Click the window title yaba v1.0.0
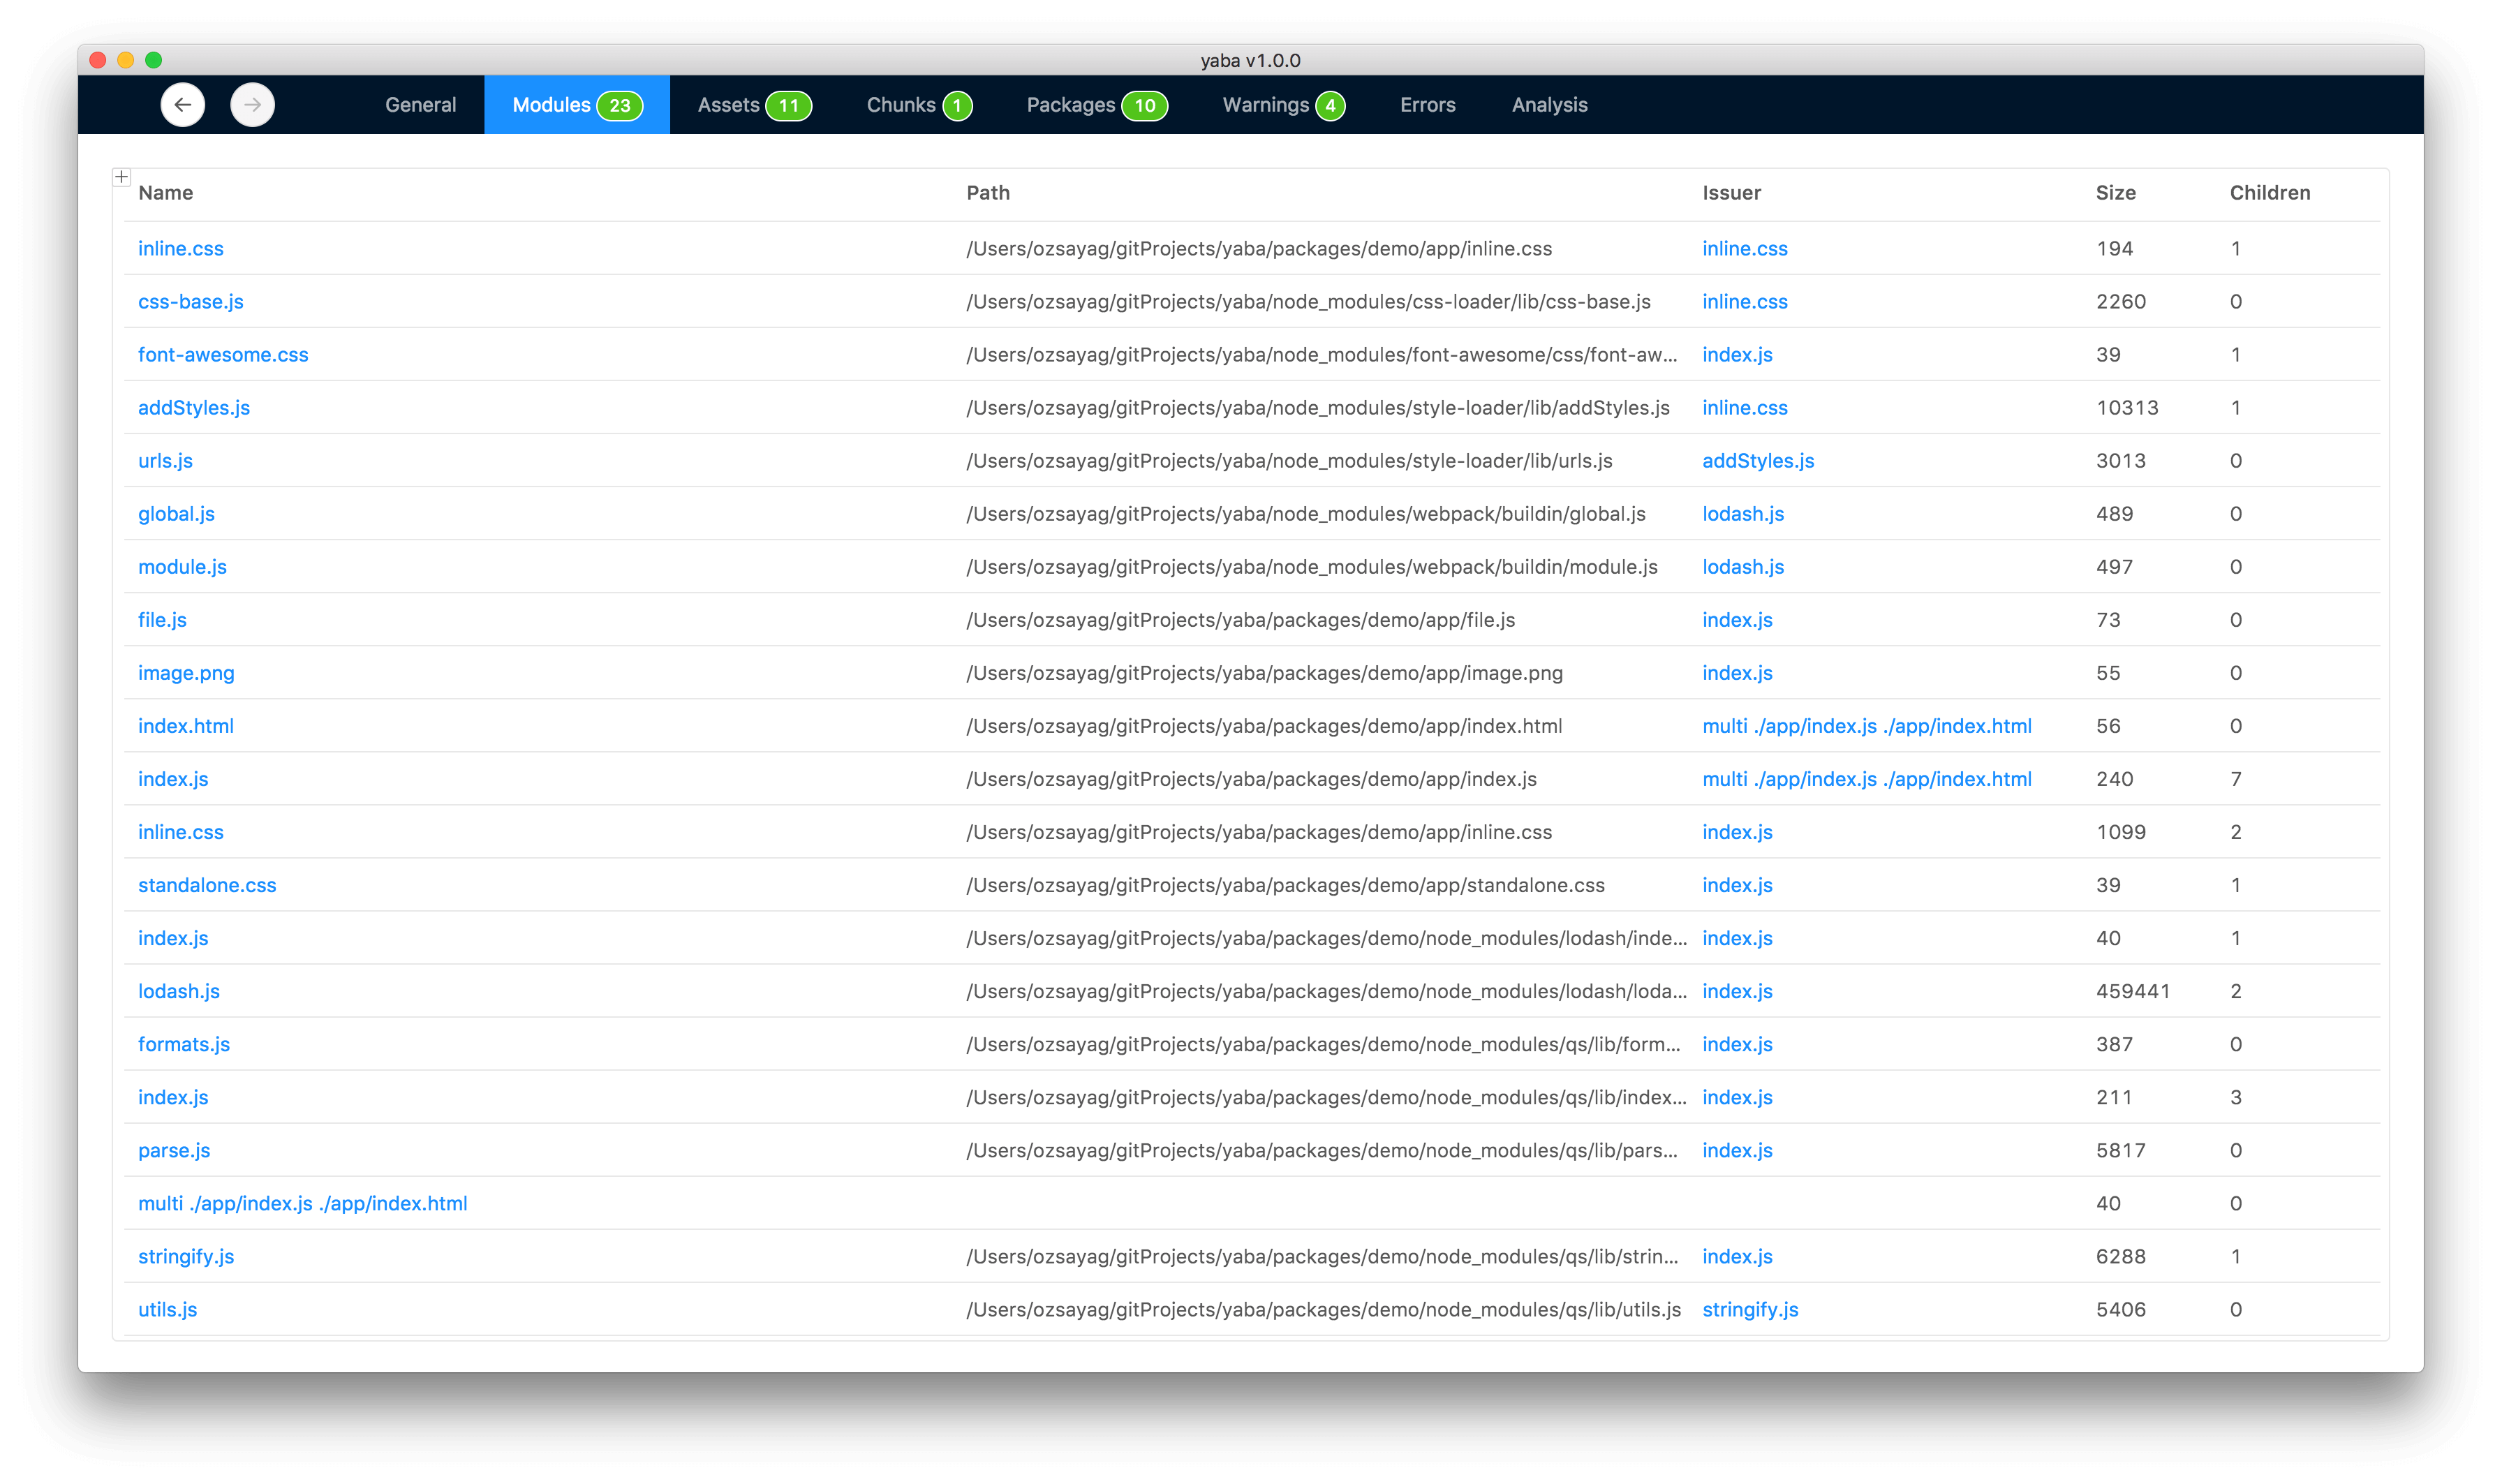 (x=1250, y=60)
